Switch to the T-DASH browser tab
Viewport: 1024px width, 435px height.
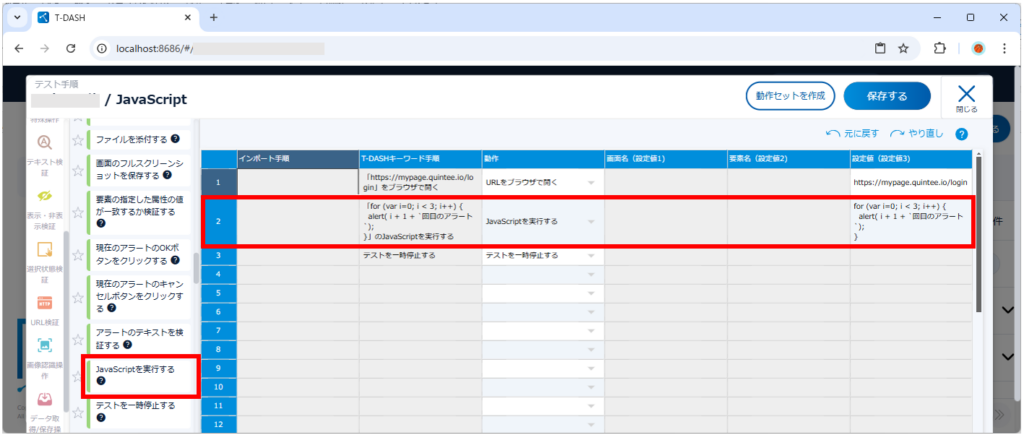click(110, 18)
